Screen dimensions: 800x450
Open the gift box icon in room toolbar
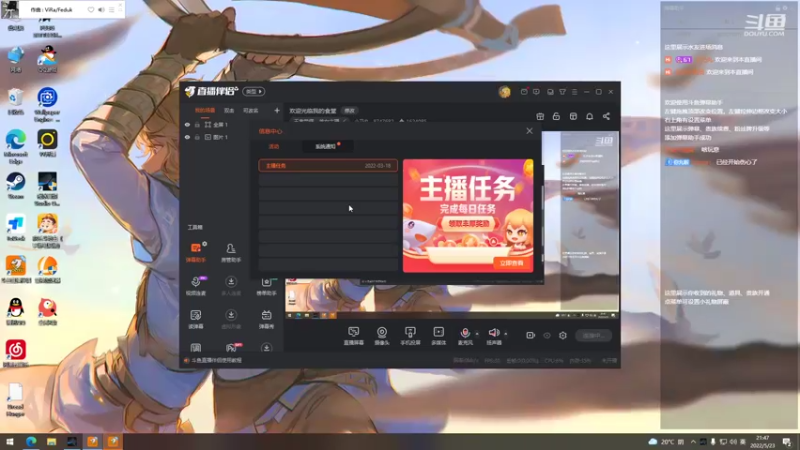(540, 116)
